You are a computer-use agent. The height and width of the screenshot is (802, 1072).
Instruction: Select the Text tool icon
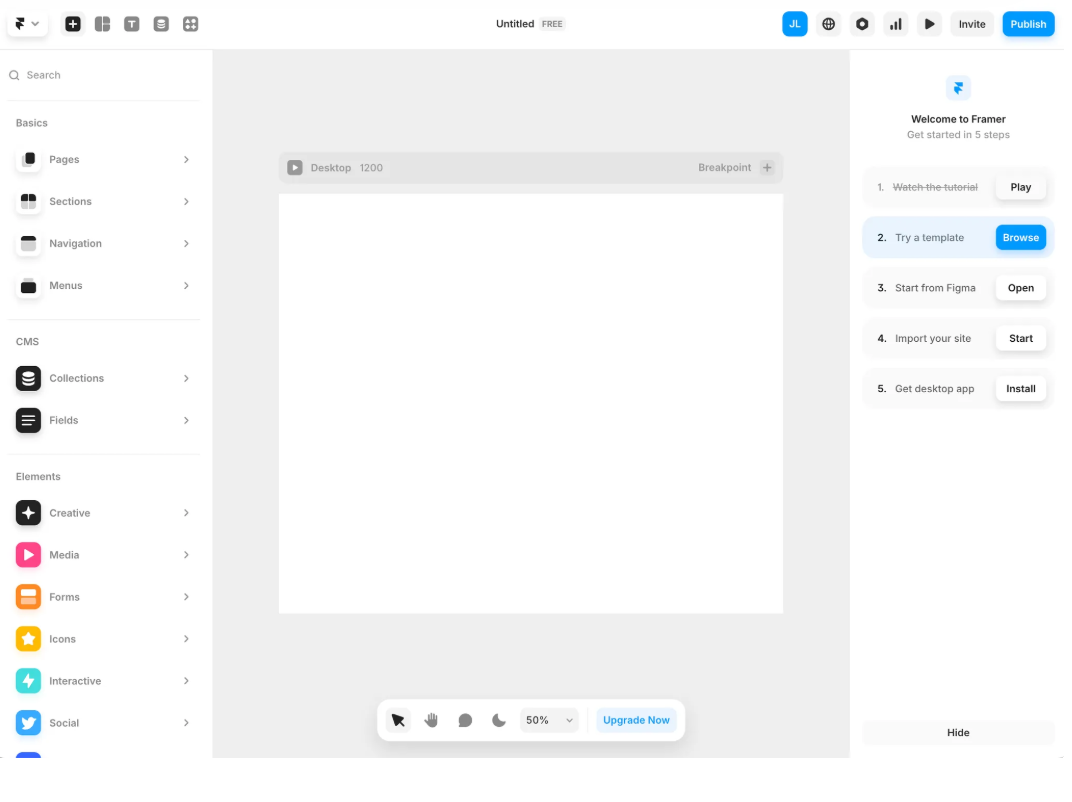point(132,24)
